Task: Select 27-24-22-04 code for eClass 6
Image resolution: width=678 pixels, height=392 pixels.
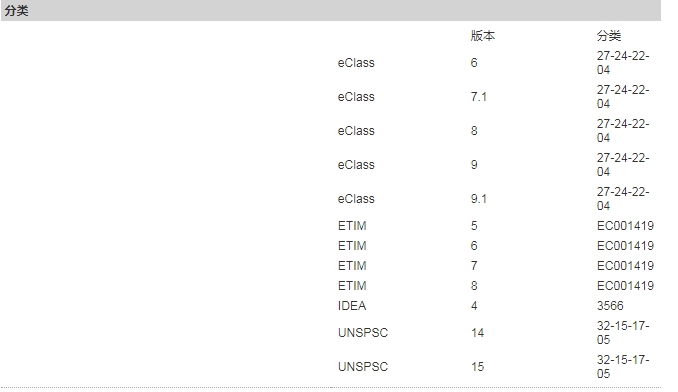Action: [x=623, y=63]
